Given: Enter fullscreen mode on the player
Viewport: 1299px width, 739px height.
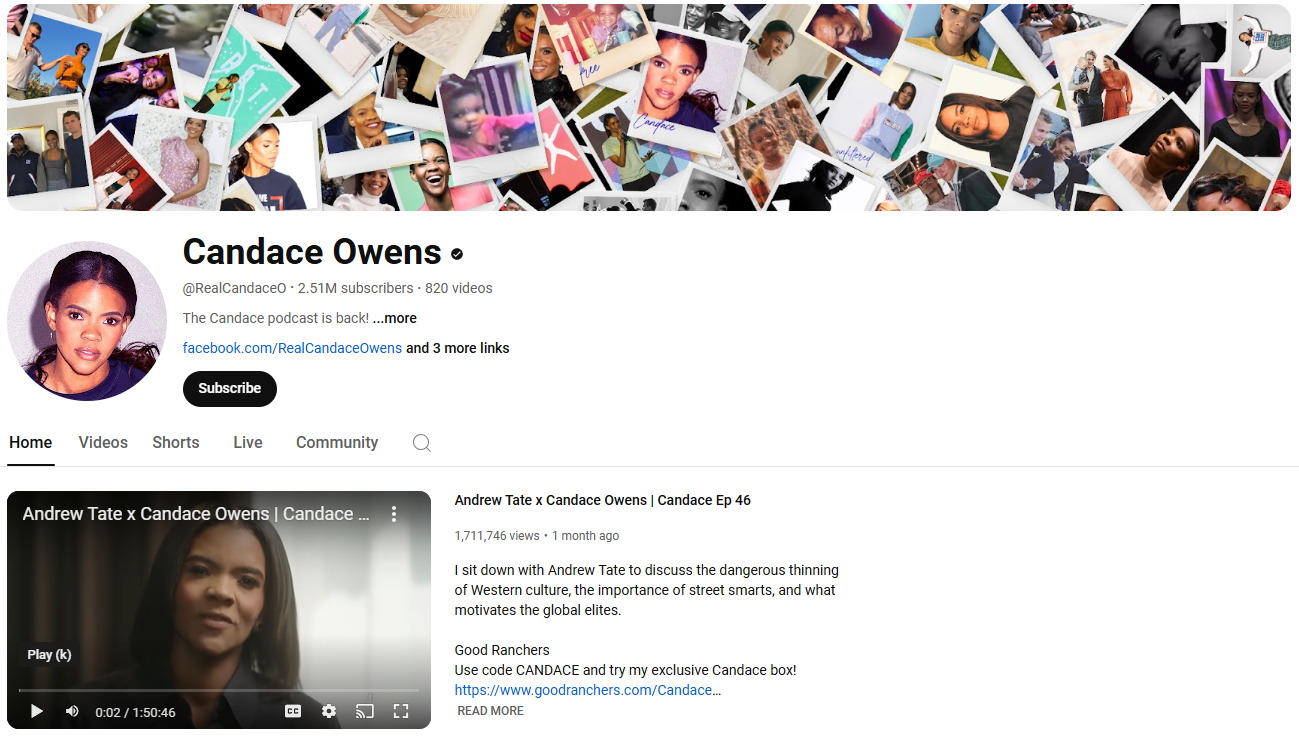Looking at the screenshot, I should (x=401, y=711).
